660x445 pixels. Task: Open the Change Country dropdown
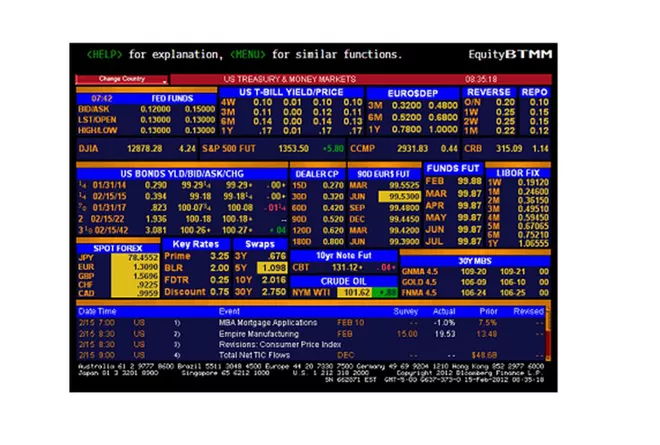tap(122, 78)
